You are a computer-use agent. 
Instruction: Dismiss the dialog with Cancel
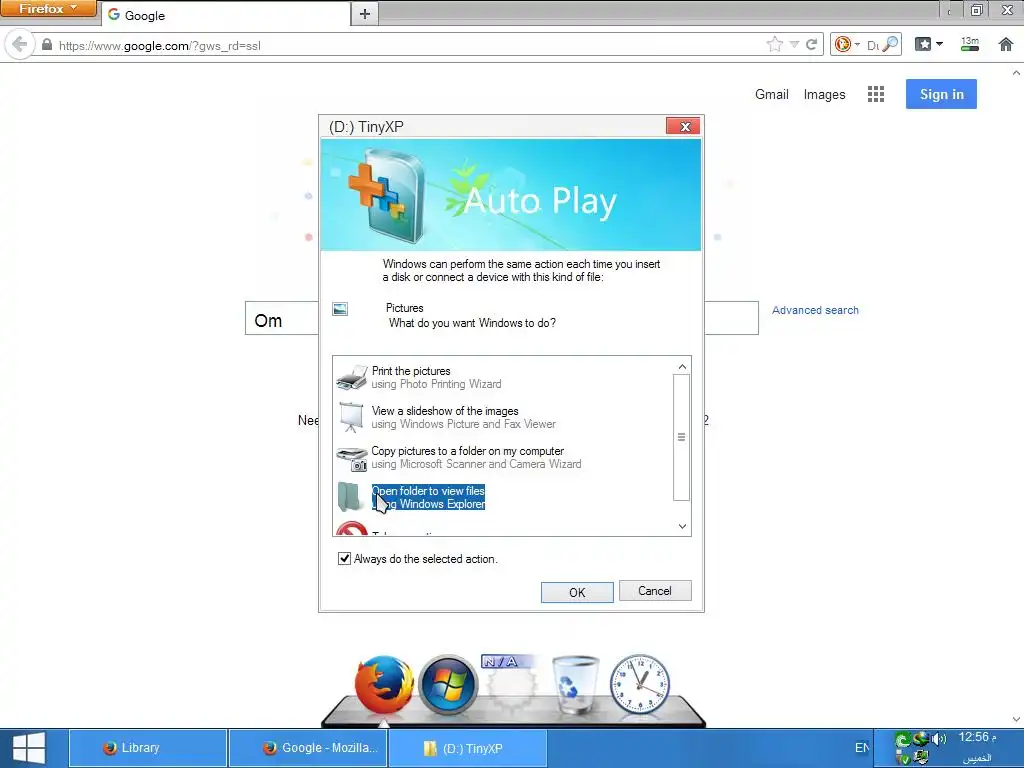(x=655, y=591)
